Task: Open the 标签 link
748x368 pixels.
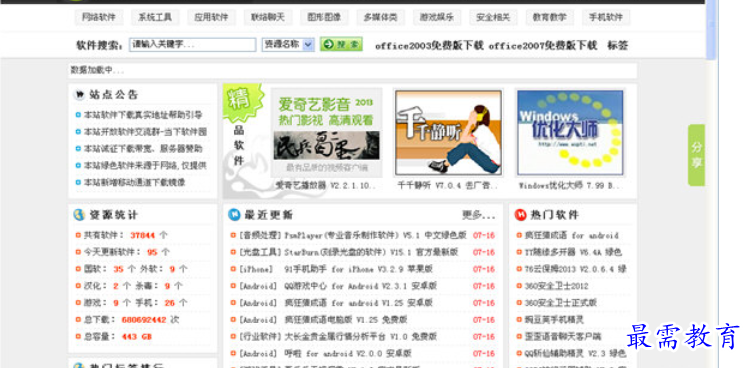Action: coord(617,46)
